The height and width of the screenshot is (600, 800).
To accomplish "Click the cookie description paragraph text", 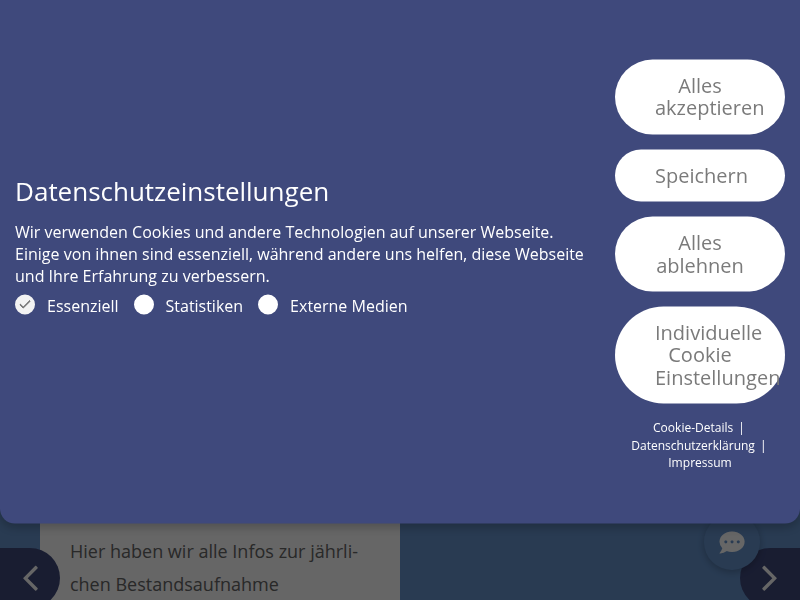I will 298,254.
